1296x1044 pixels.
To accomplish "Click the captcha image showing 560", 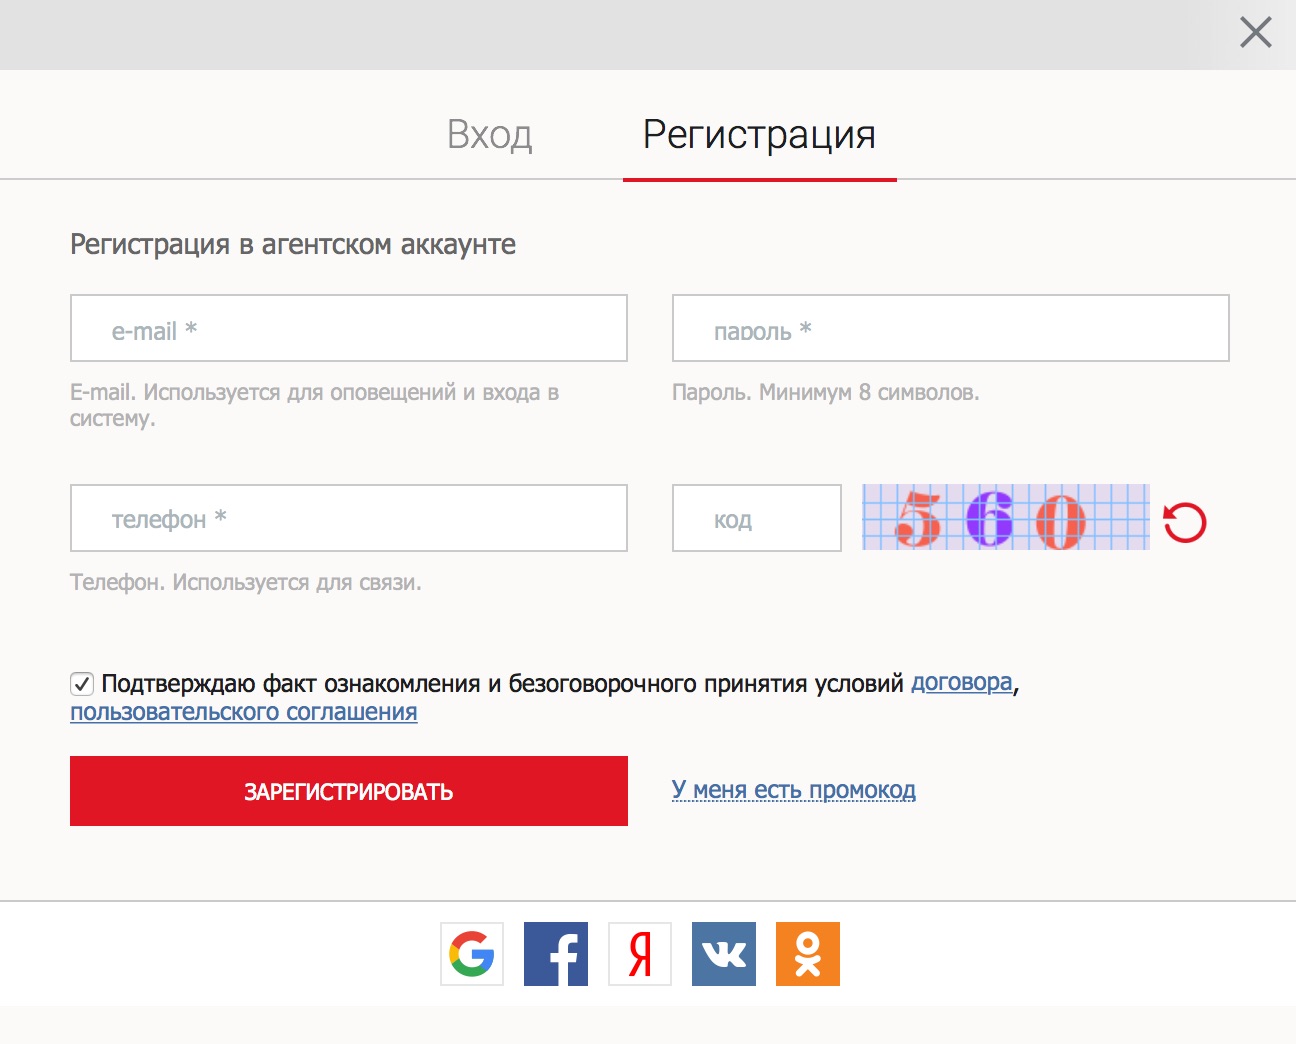I will (1006, 517).
